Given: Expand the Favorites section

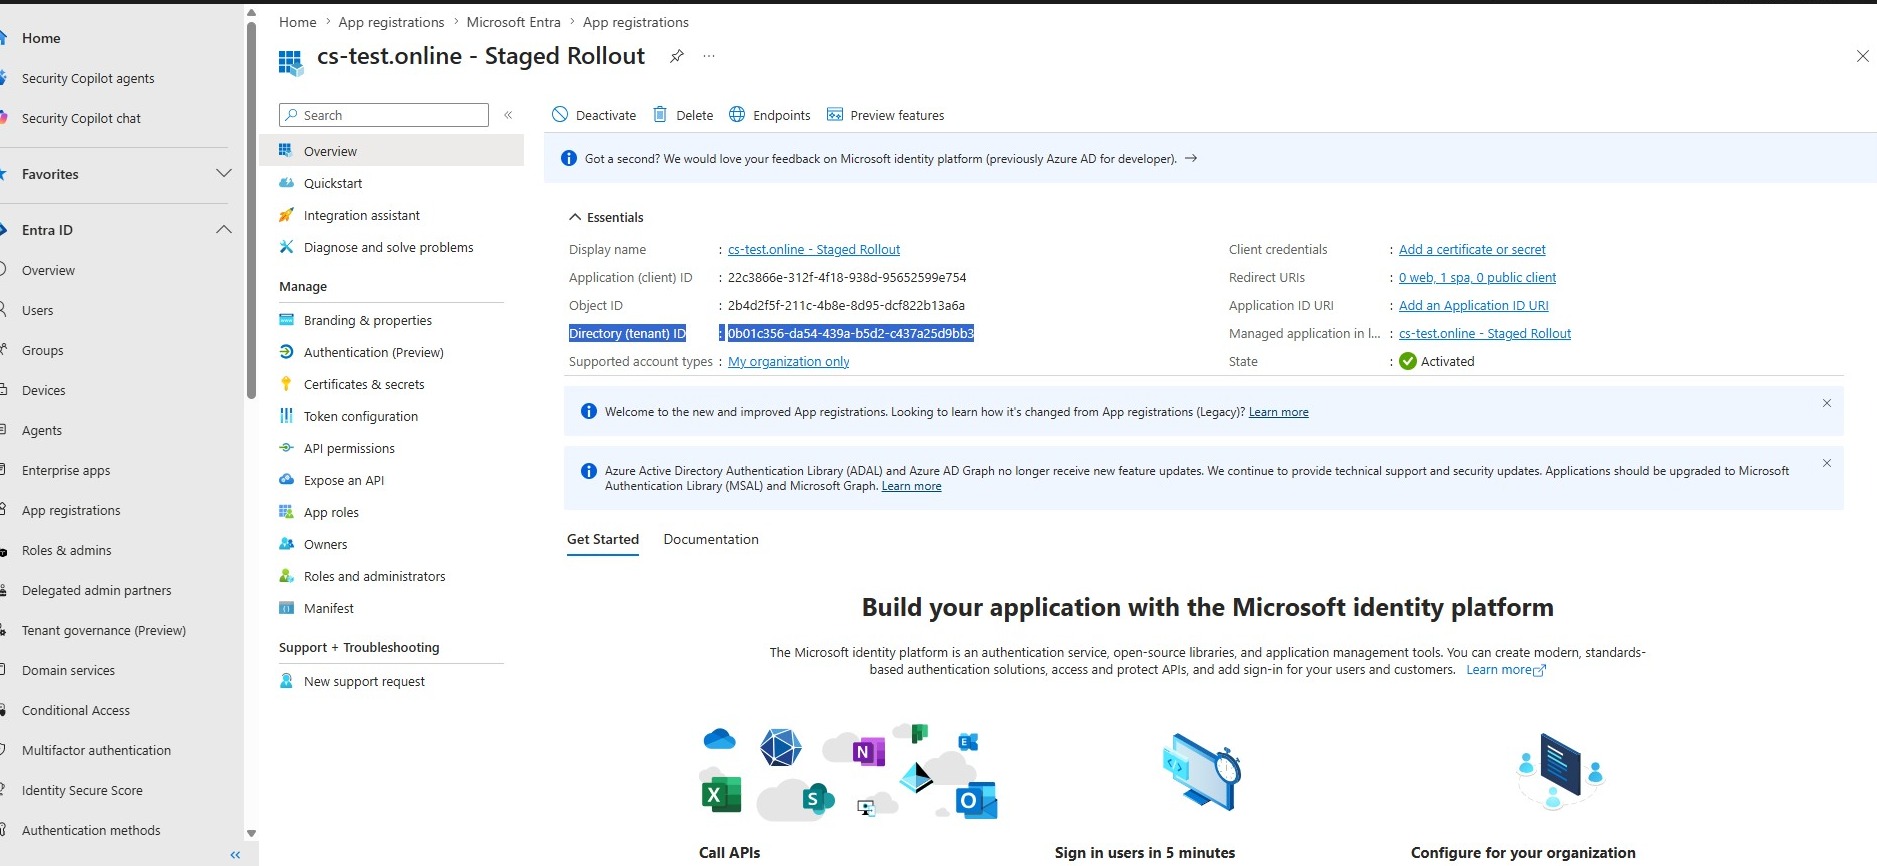Looking at the screenshot, I should pos(224,174).
